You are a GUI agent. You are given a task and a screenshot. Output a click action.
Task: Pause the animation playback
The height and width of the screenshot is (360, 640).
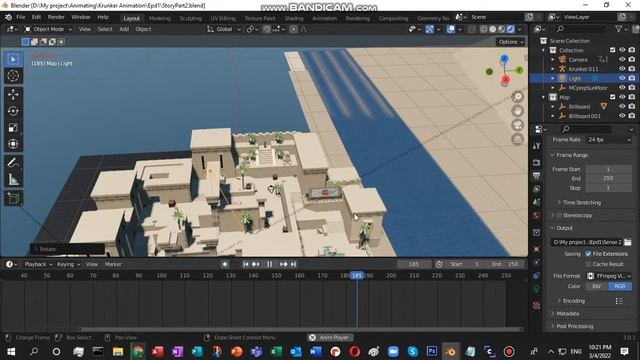269,264
